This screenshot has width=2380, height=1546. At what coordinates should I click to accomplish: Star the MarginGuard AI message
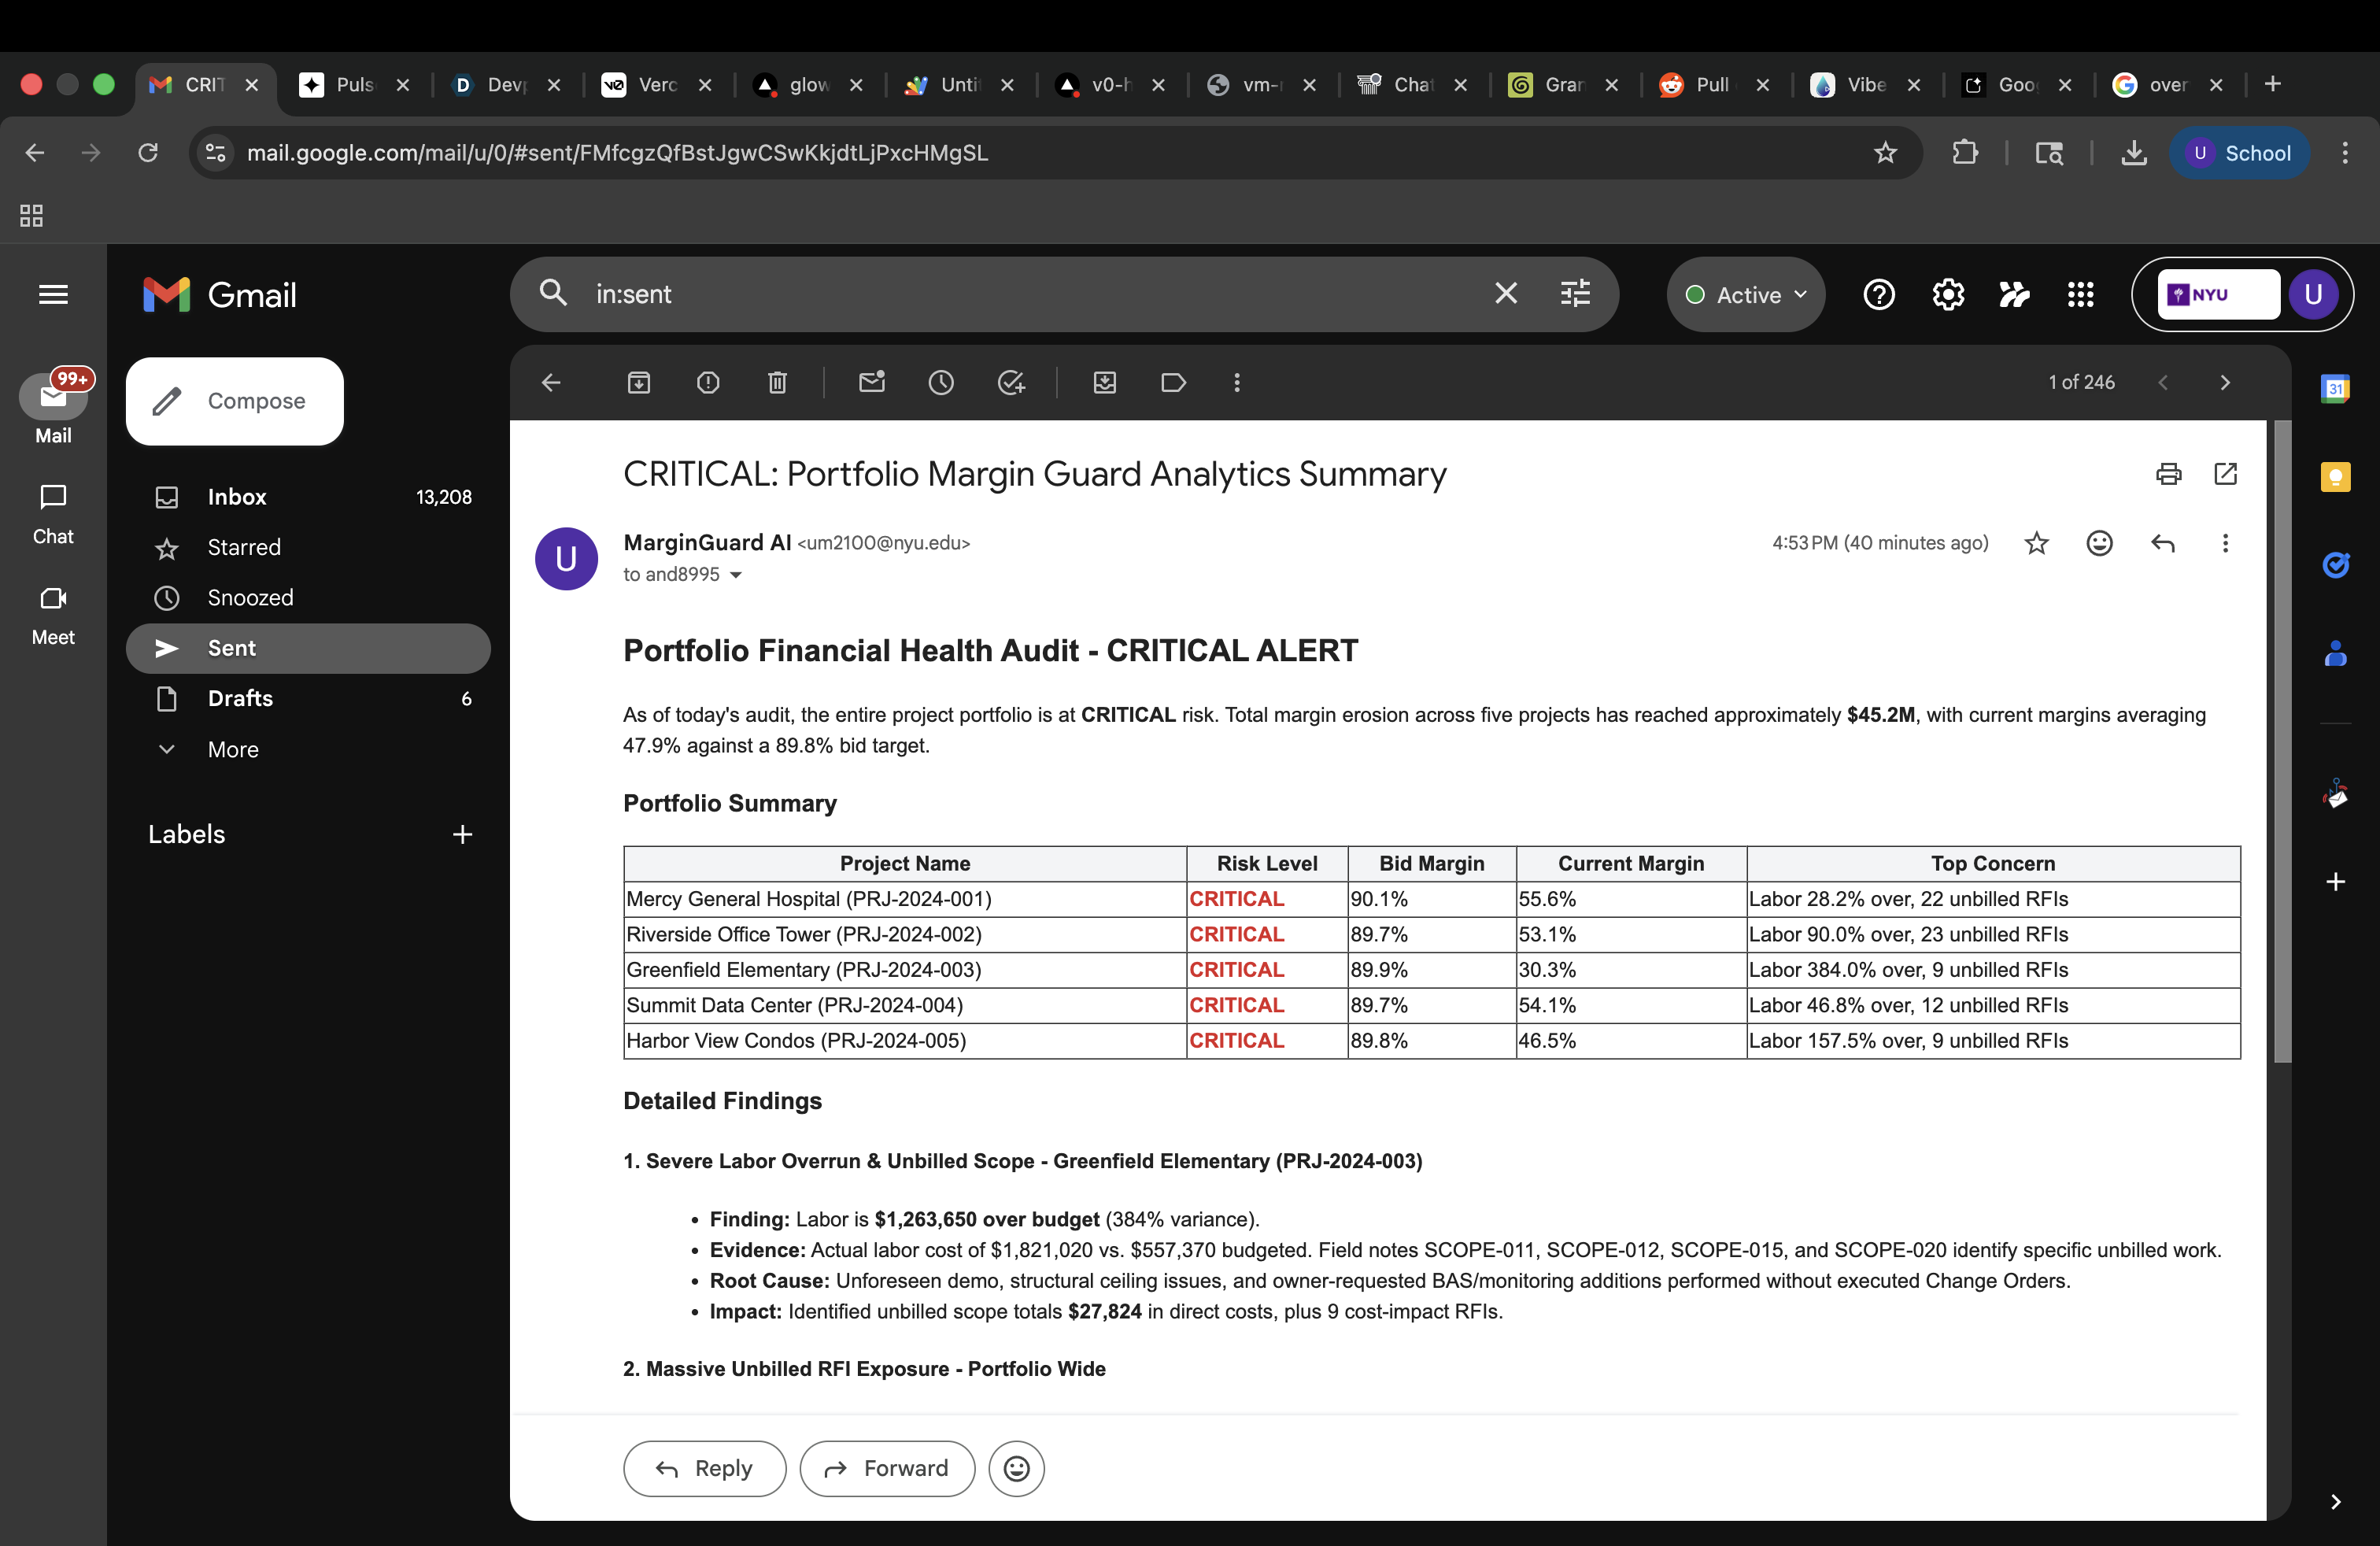coord(2036,543)
